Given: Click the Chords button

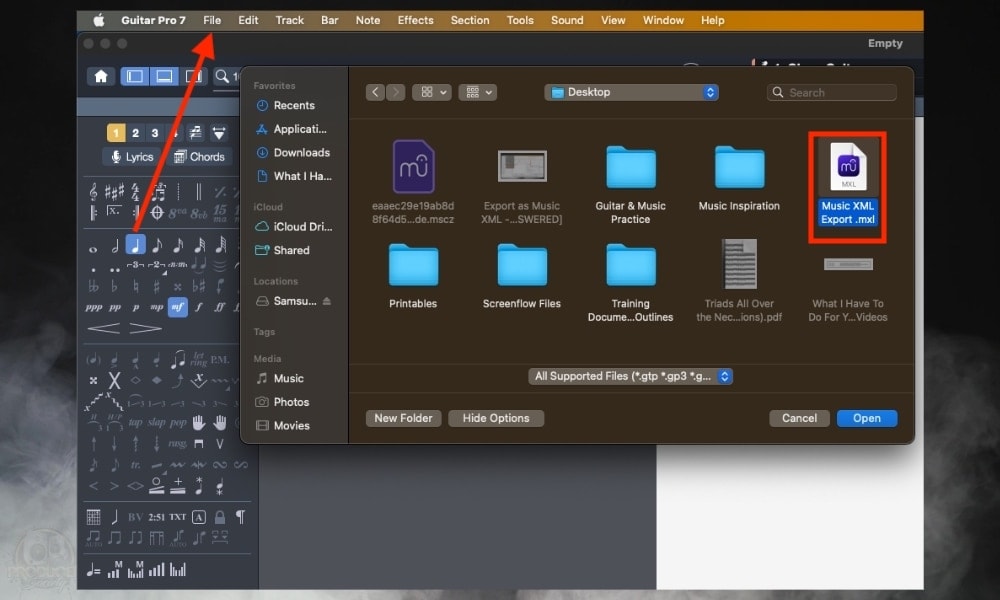Looking at the screenshot, I should (199, 157).
